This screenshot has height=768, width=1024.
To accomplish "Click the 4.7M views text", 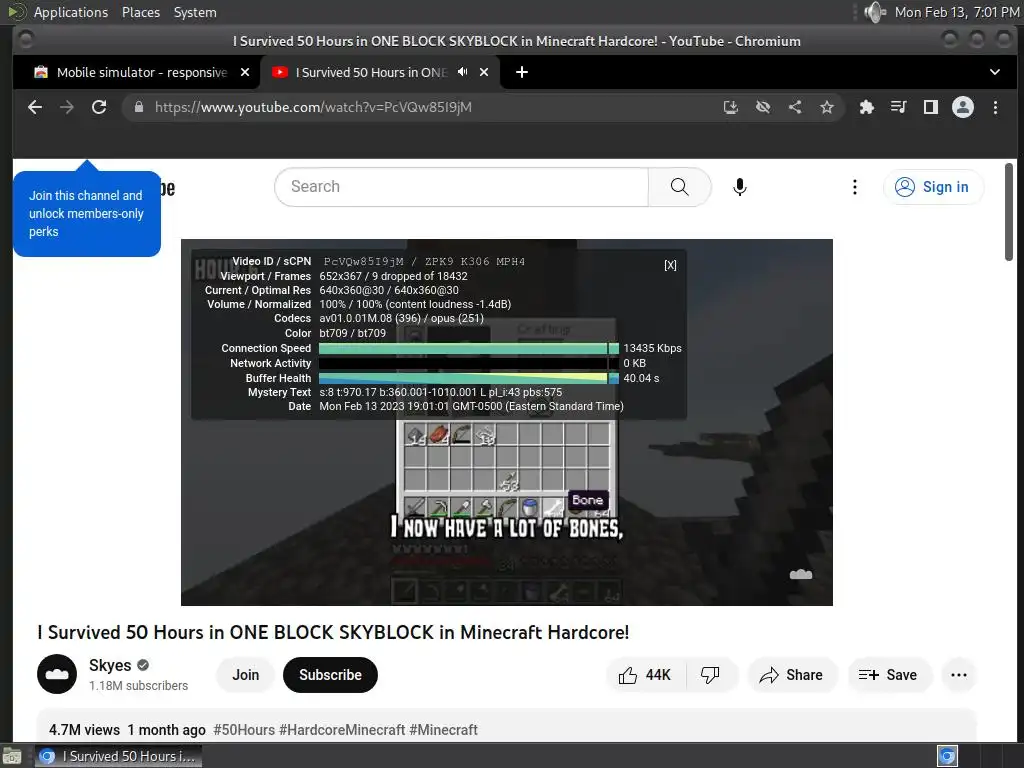I will (x=84, y=729).
